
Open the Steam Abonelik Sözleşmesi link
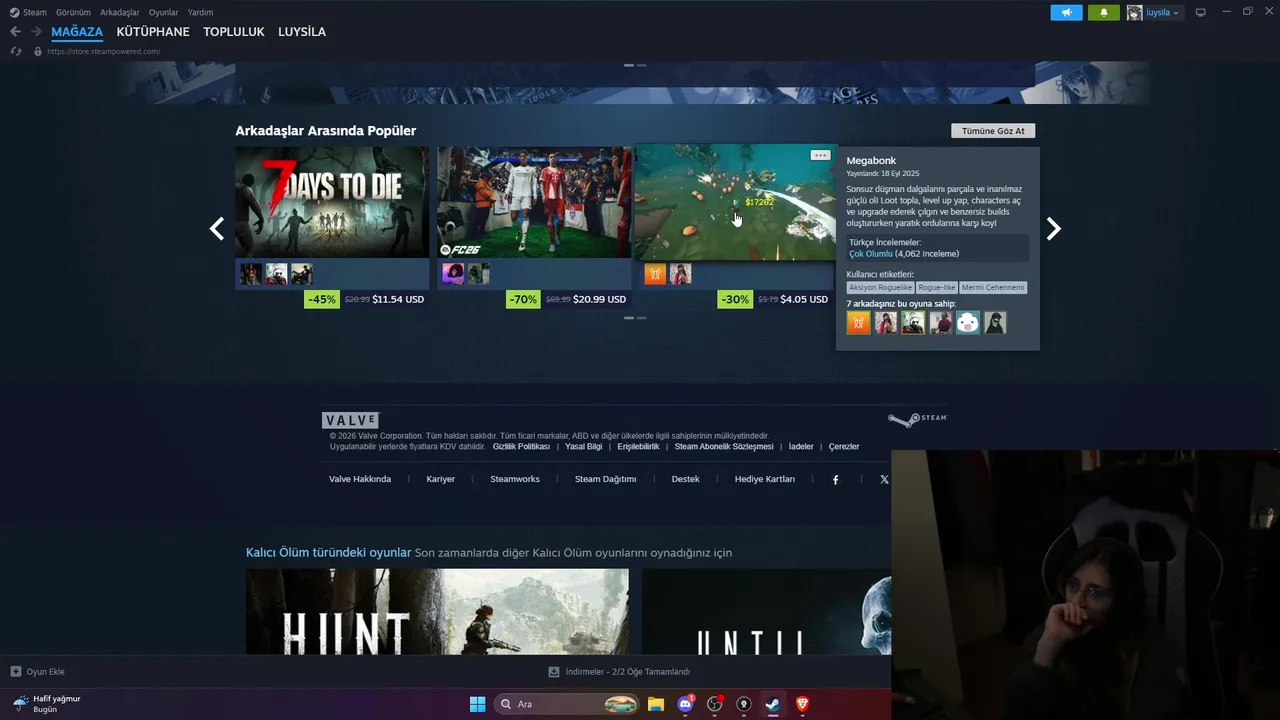[724, 447]
